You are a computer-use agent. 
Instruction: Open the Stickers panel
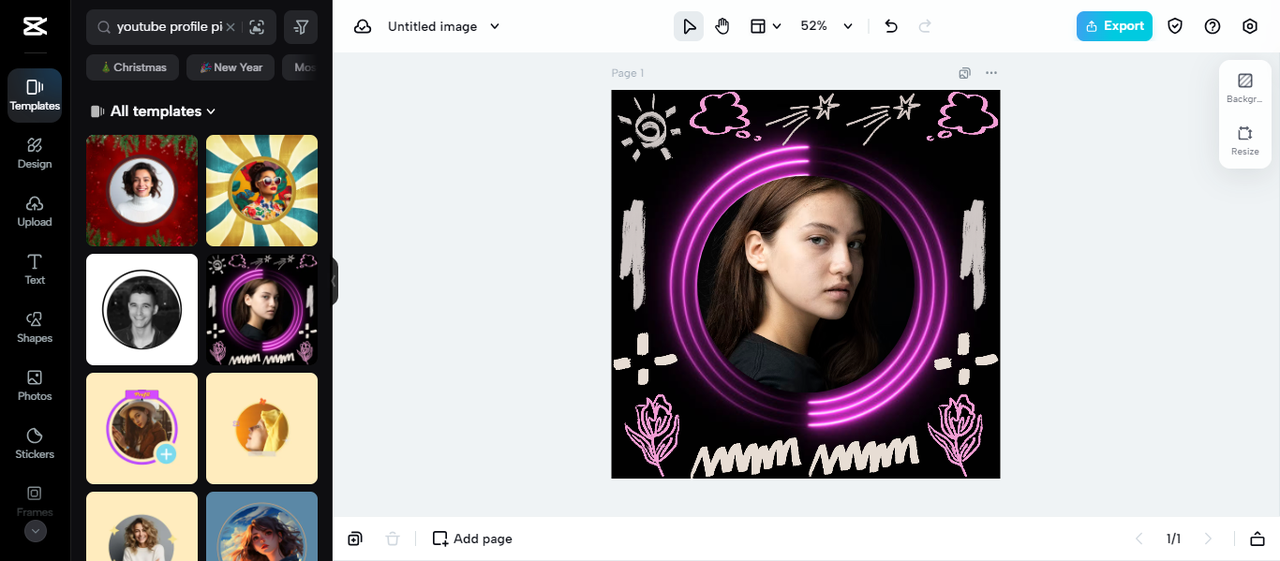coord(34,442)
